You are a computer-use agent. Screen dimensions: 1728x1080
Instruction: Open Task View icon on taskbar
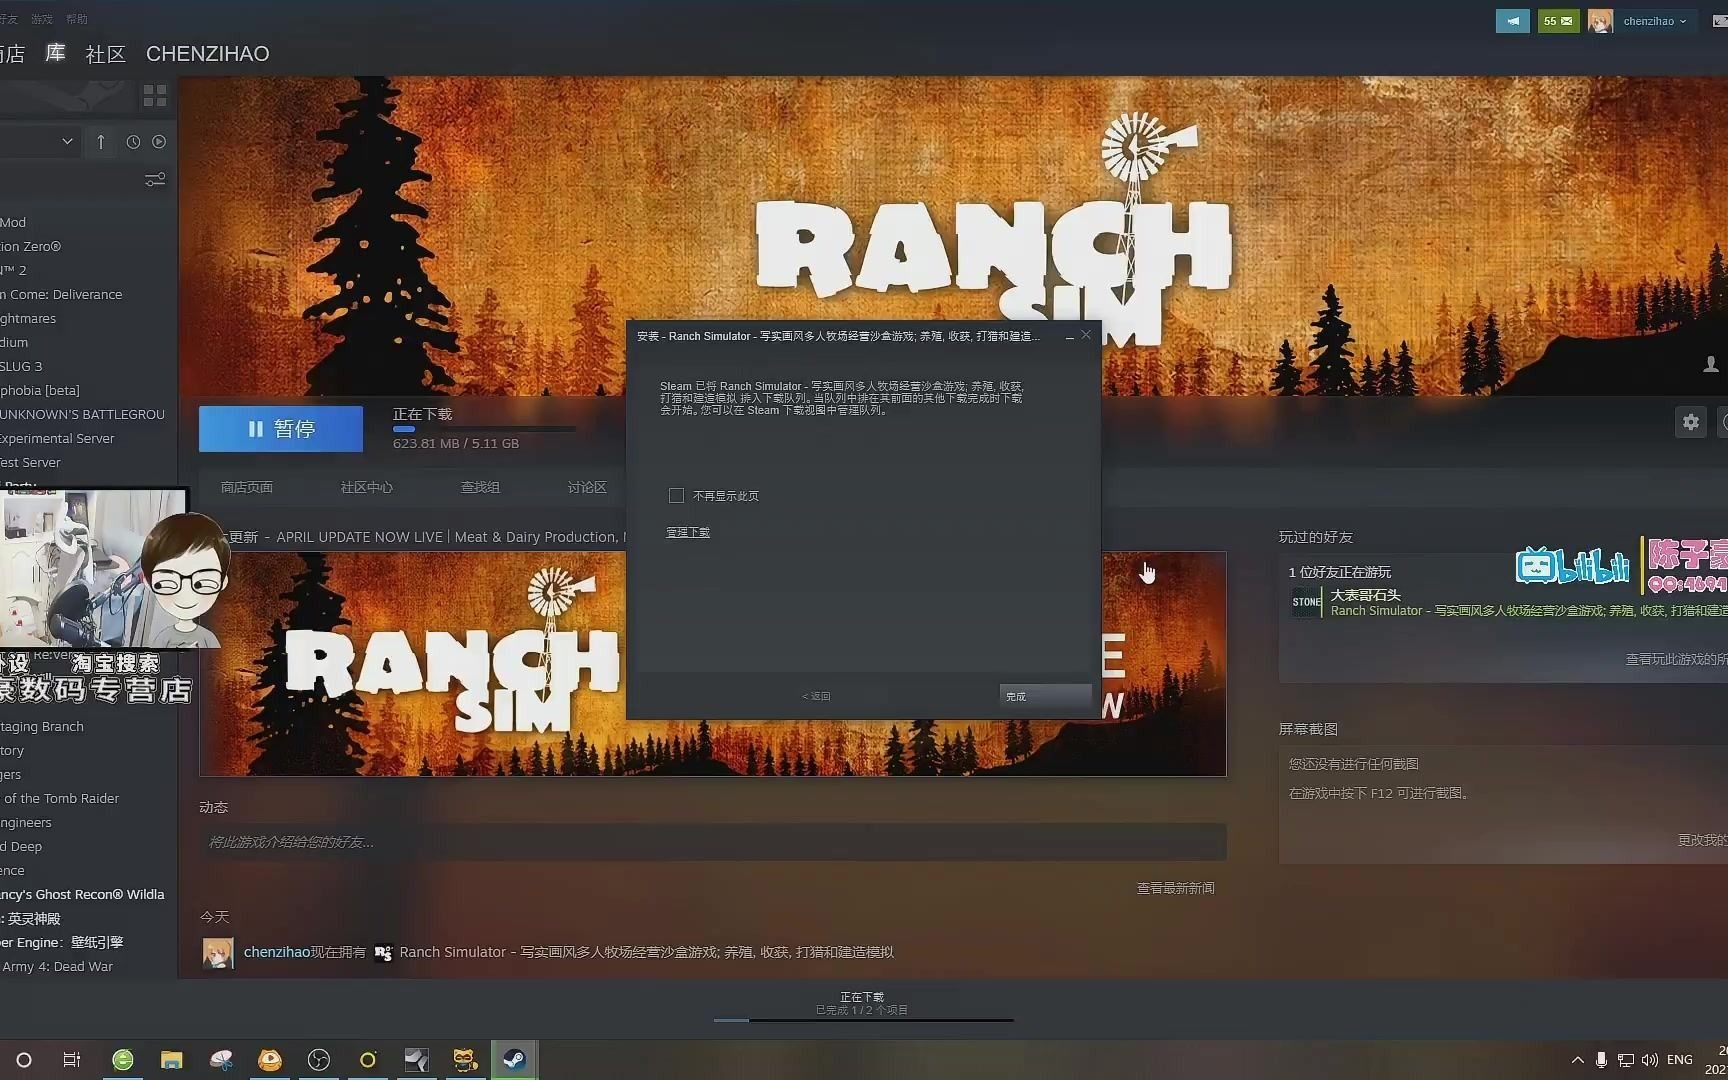tap(72, 1060)
